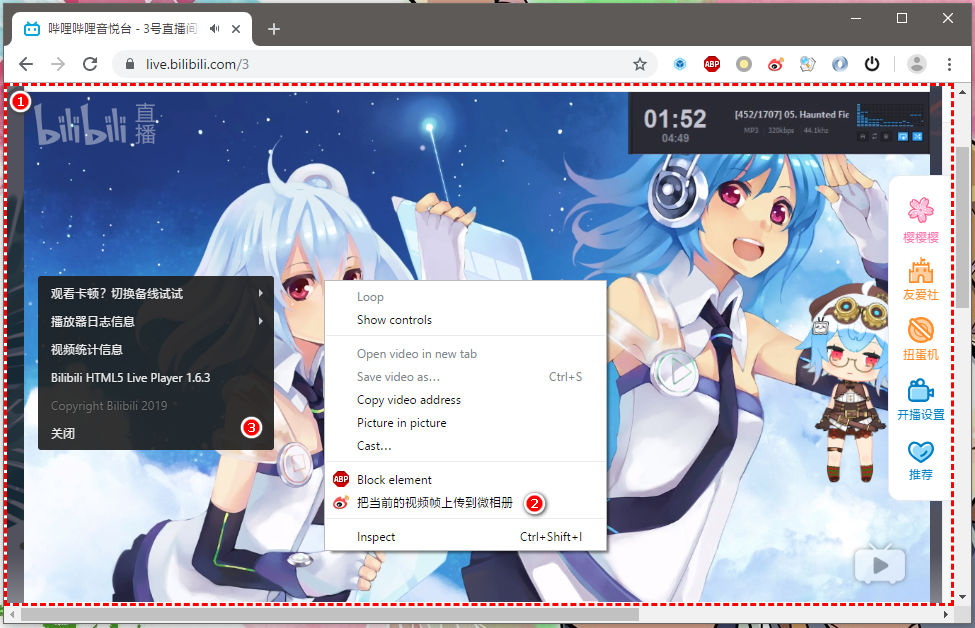Open the Weibo eye extension icon in the toolbar
This screenshot has width=975, height=628.
coord(775,64)
